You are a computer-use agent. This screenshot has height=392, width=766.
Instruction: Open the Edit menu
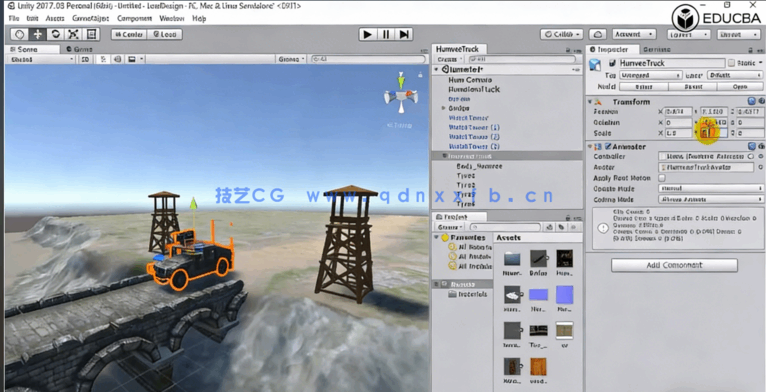point(32,18)
